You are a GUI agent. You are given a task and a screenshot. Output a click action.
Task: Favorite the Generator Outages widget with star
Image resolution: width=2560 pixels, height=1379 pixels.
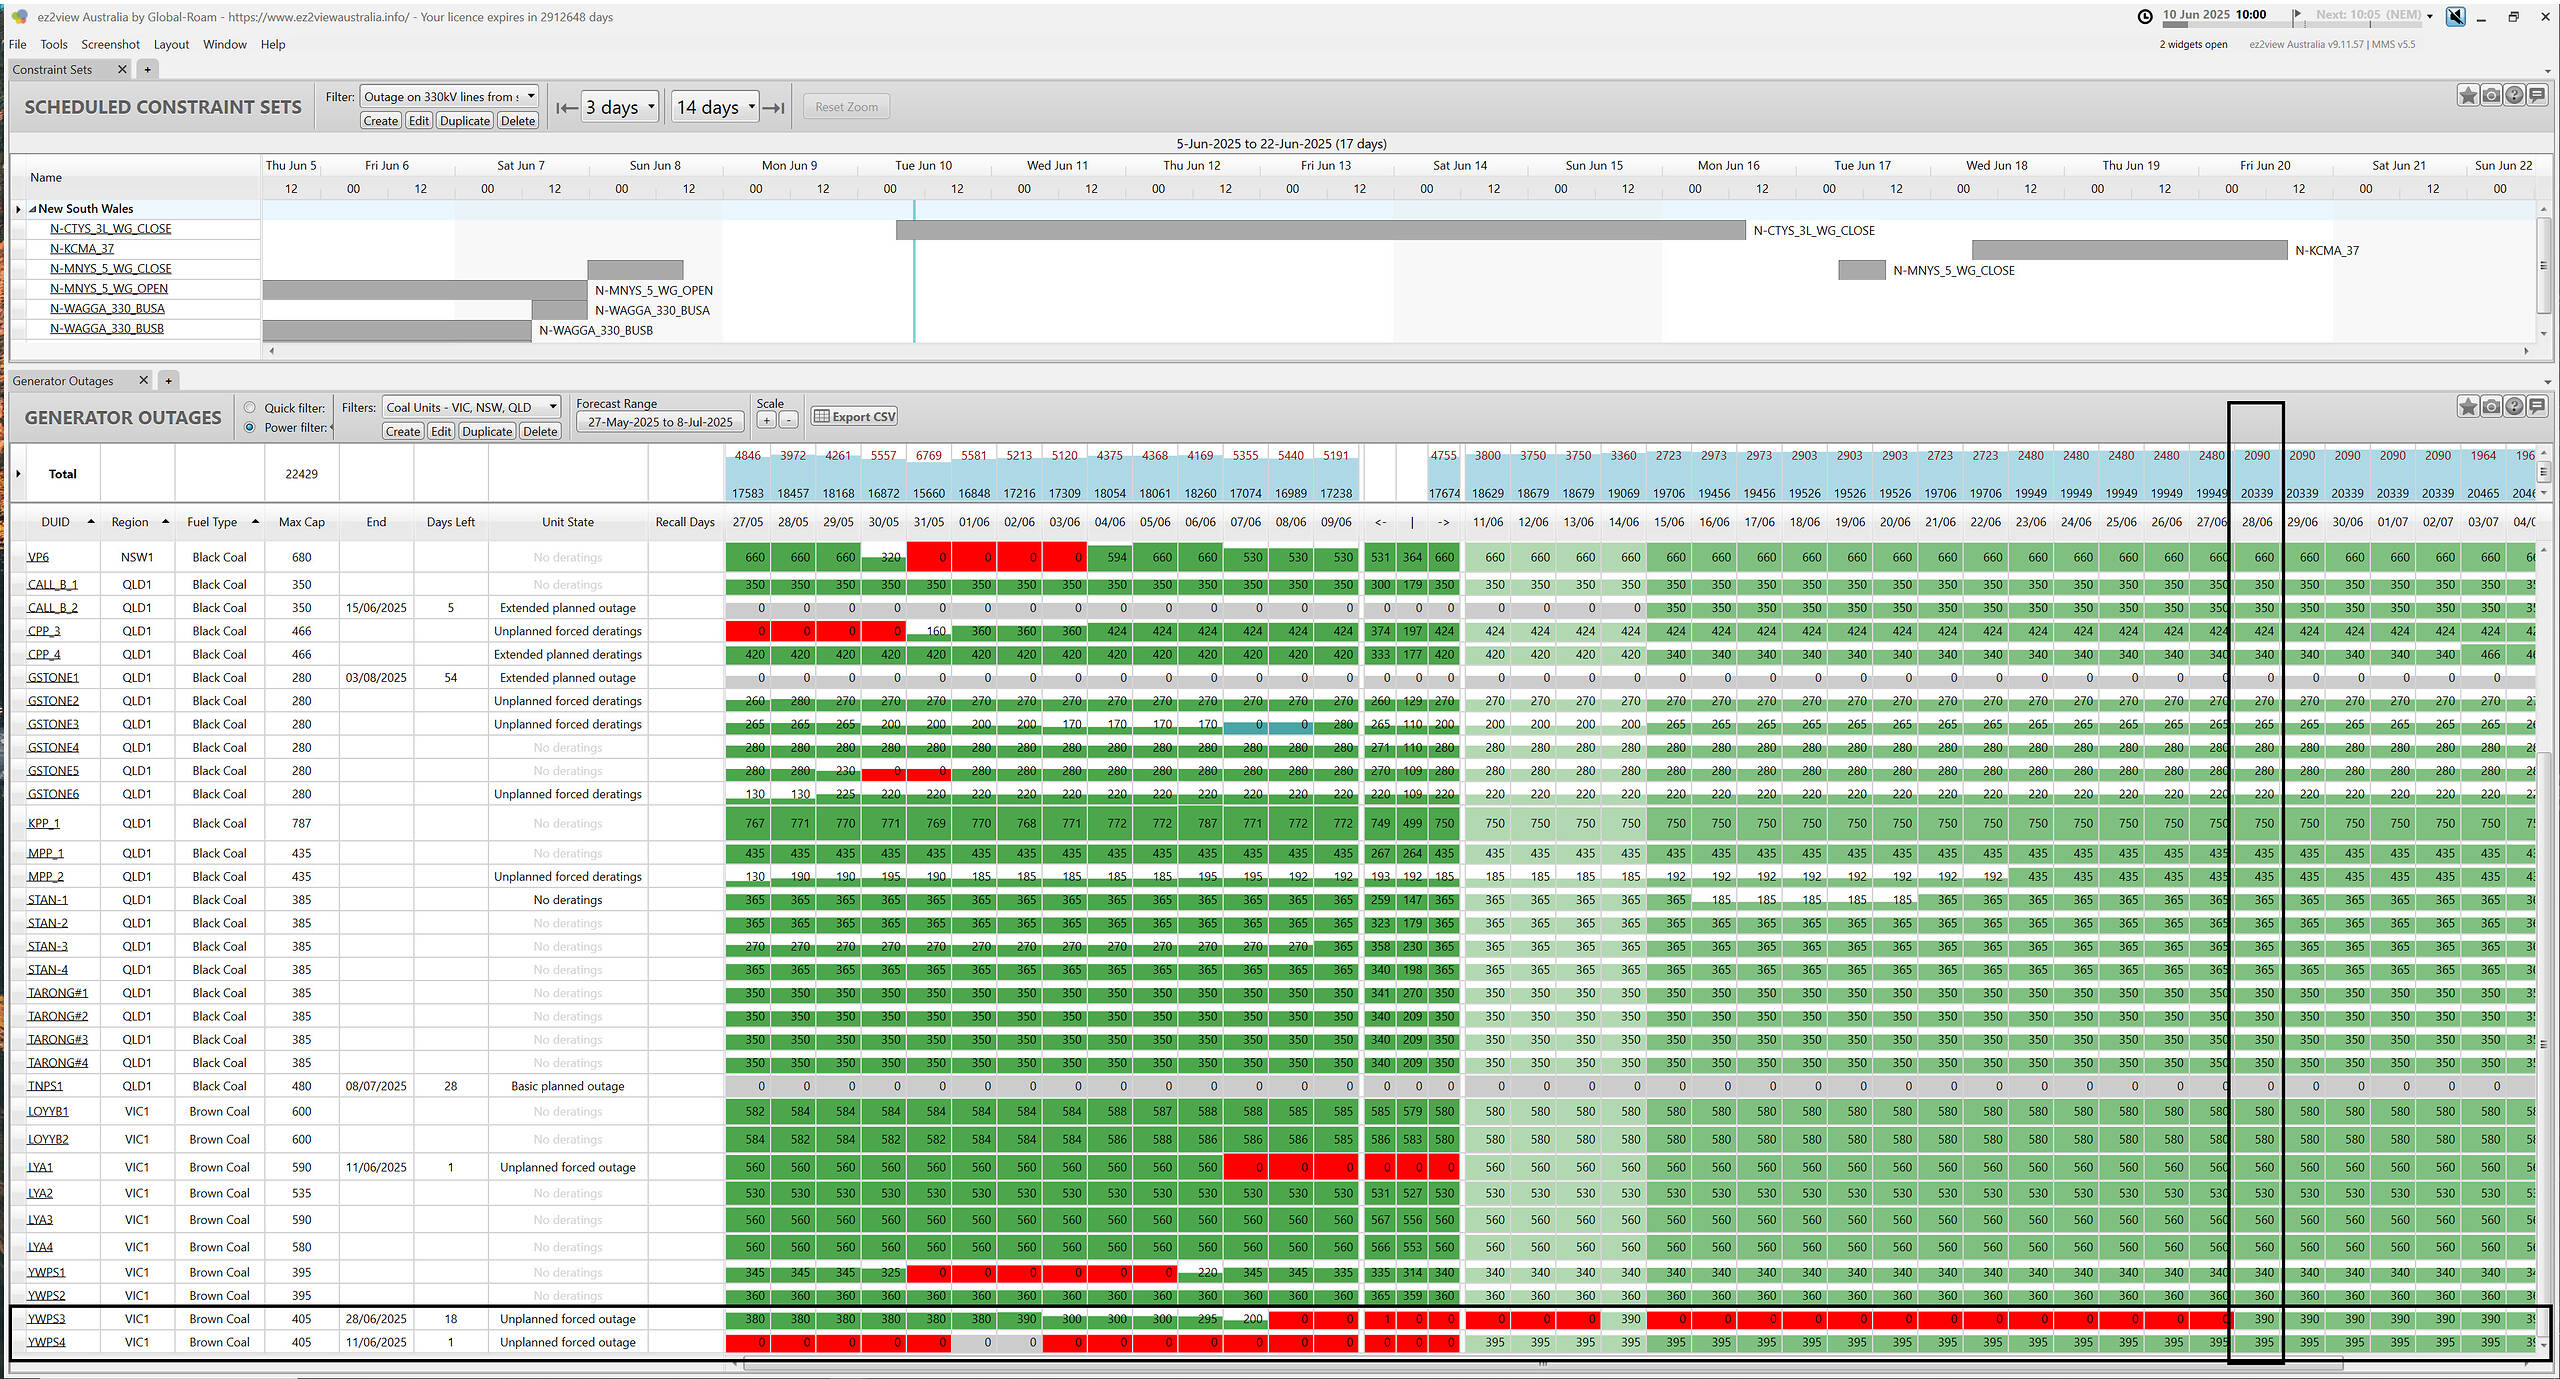(x=2468, y=406)
